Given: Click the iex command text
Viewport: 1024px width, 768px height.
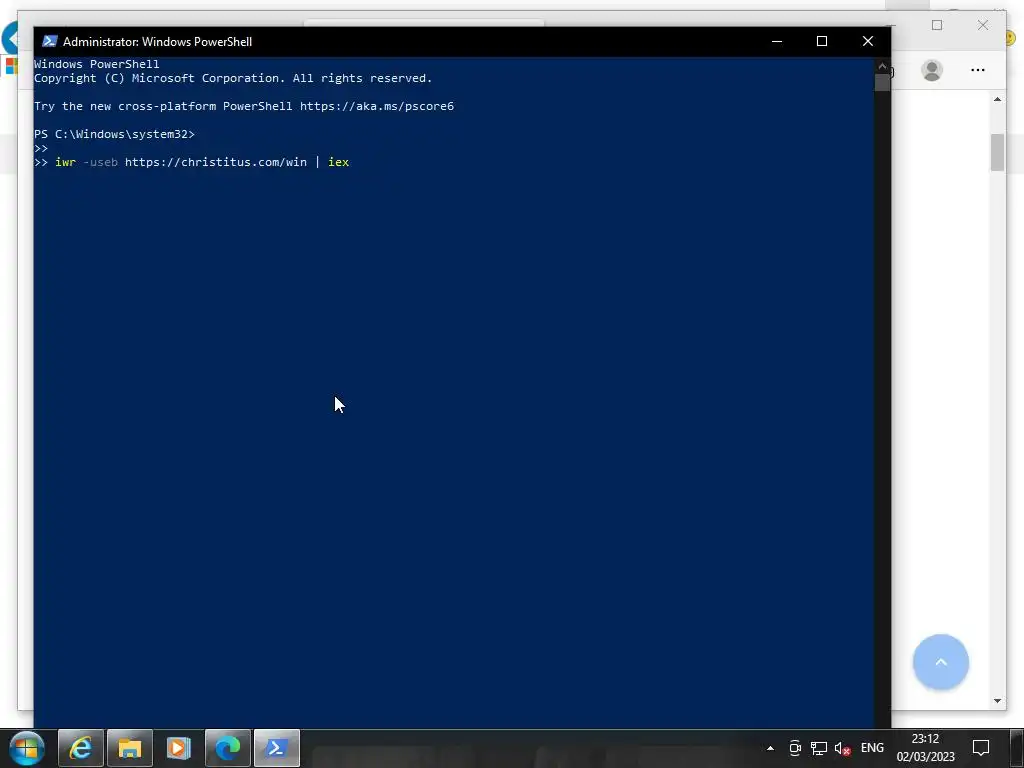Looking at the screenshot, I should 338,162.
